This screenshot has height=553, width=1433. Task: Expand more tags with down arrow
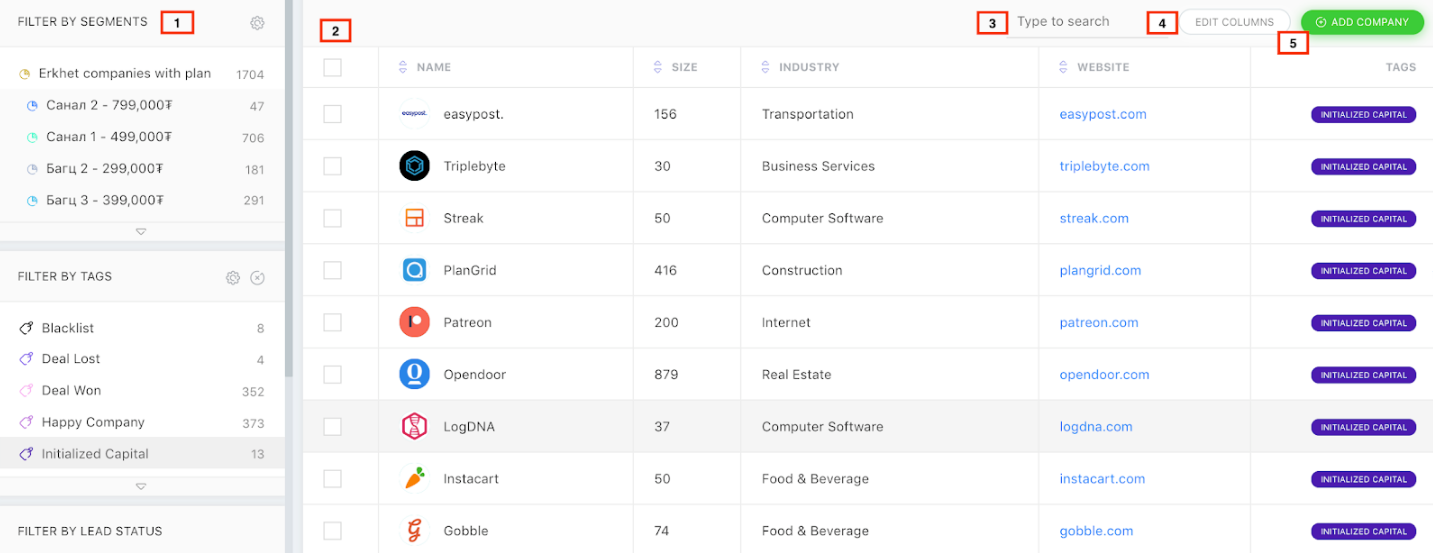click(x=141, y=486)
